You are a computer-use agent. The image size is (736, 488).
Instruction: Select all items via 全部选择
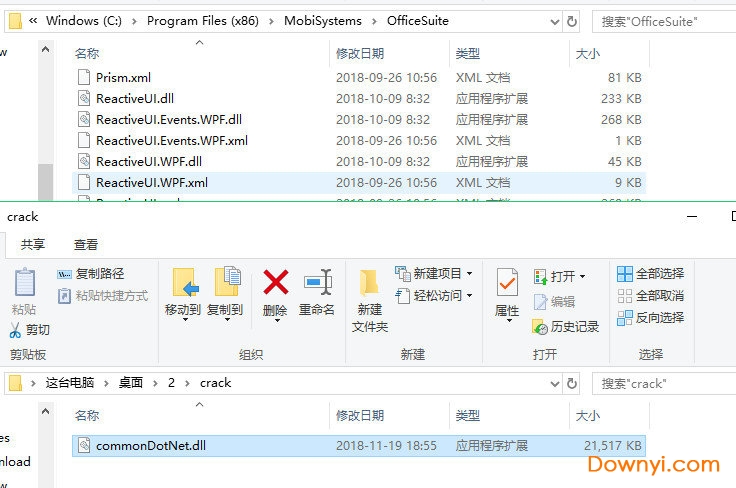[x=651, y=274]
